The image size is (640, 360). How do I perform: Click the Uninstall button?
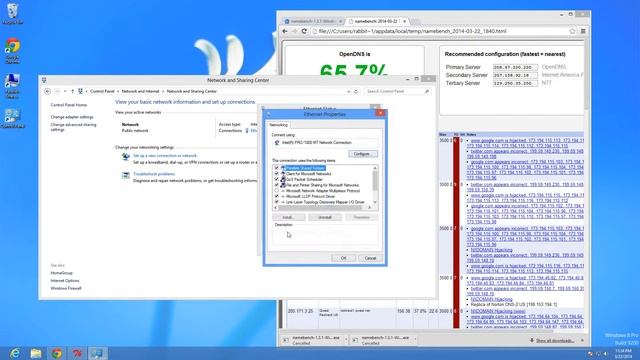point(325,217)
